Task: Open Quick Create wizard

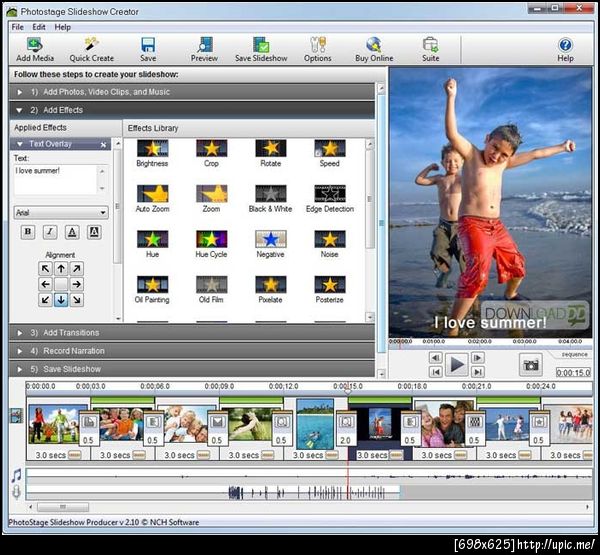Action: (x=91, y=50)
